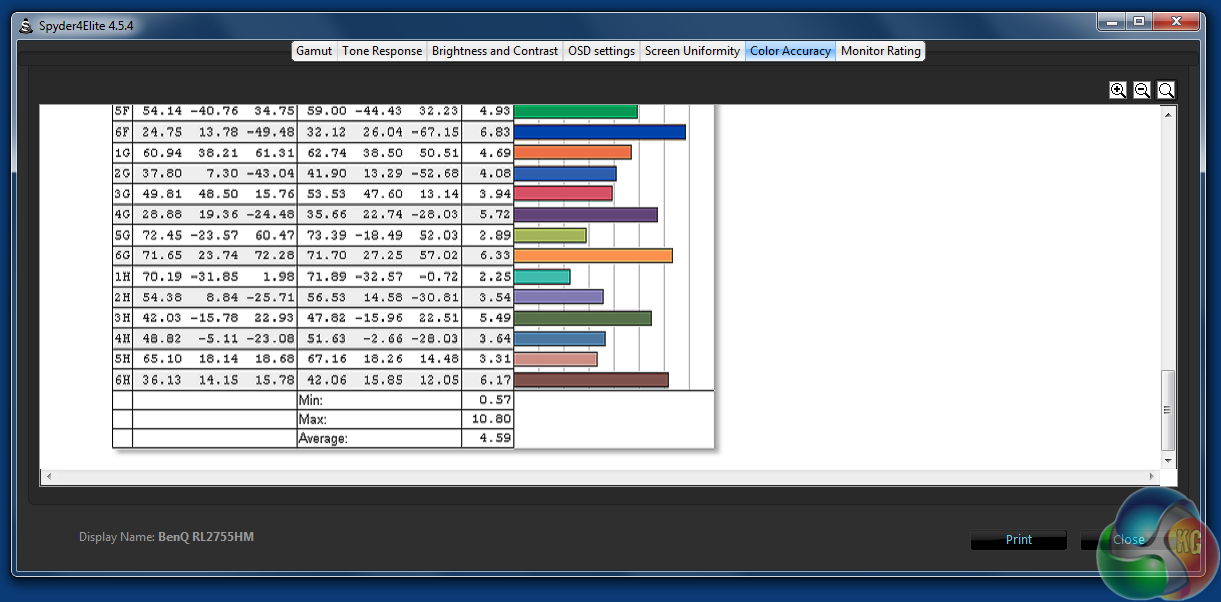Click the Max value 10.80
The height and width of the screenshot is (602, 1221).
click(490, 419)
